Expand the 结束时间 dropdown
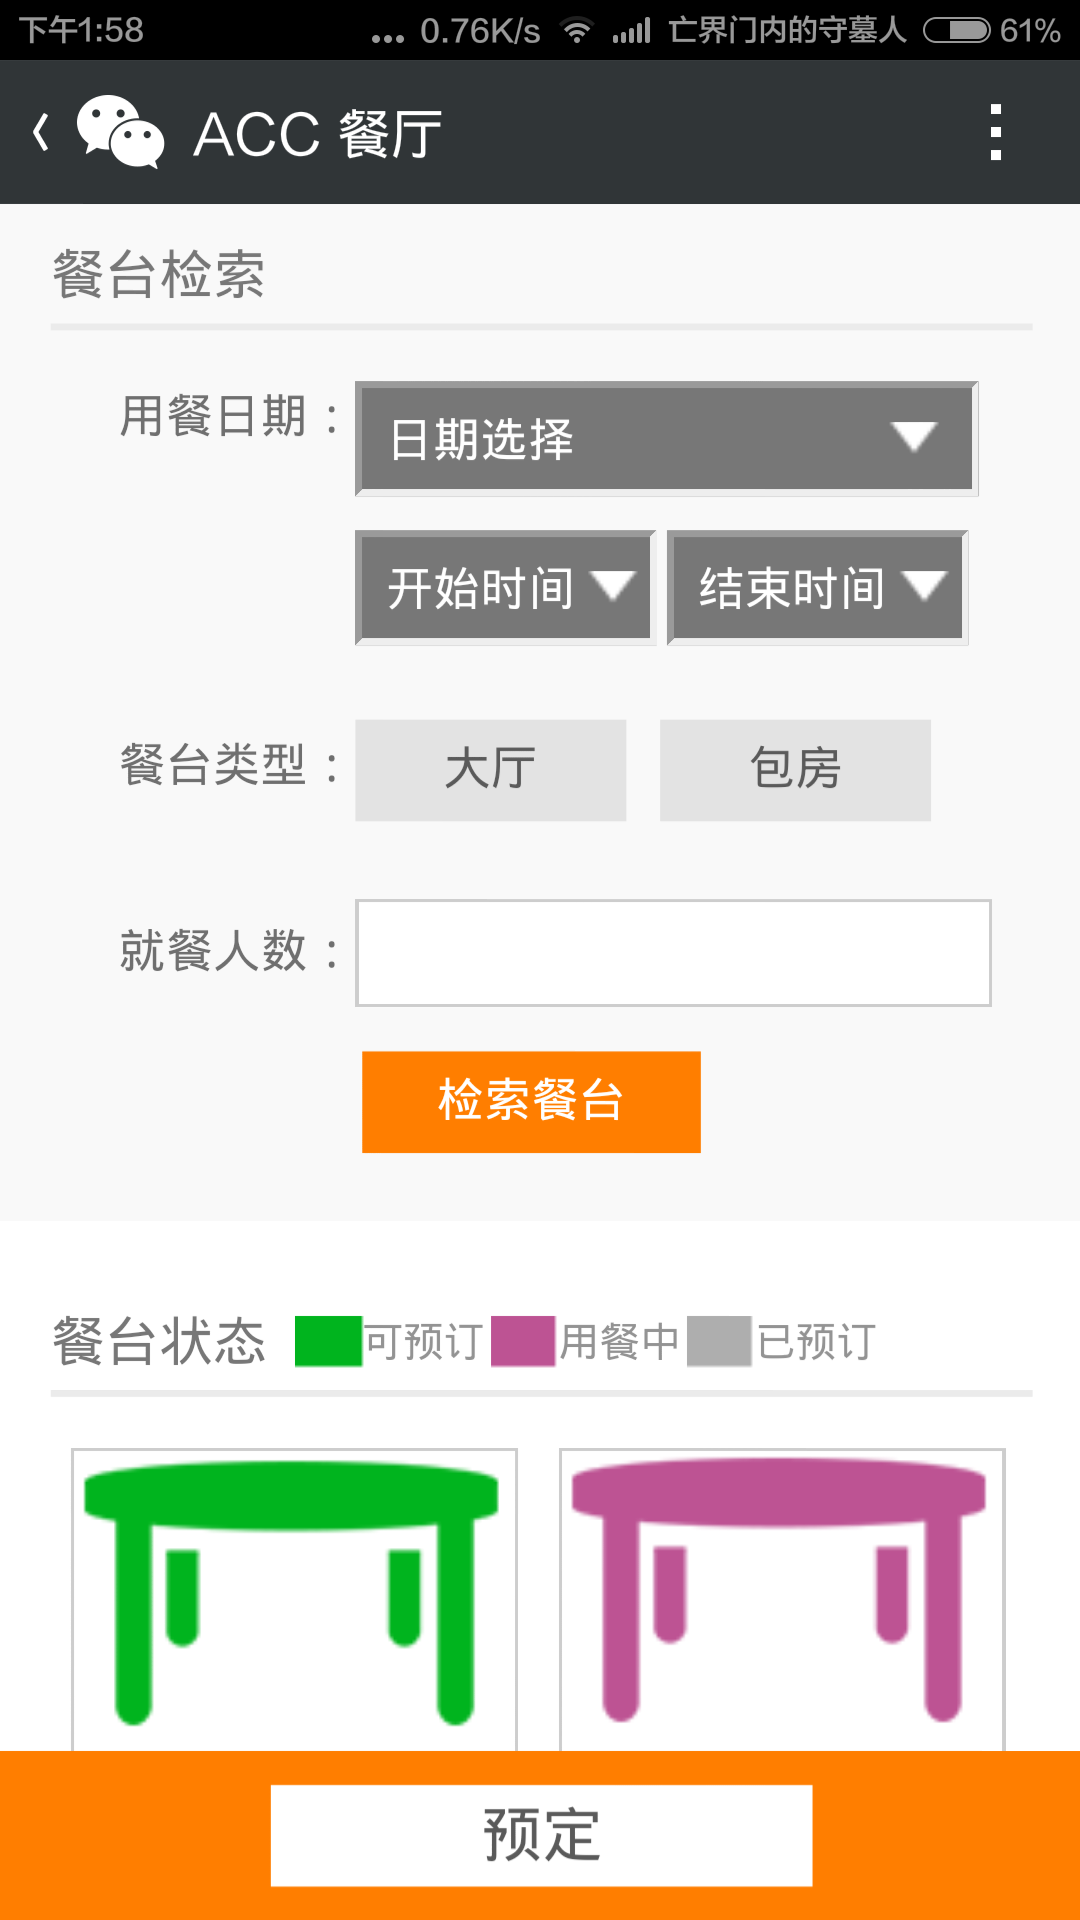The width and height of the screenshot is (1080, 1920). (817, 587)
